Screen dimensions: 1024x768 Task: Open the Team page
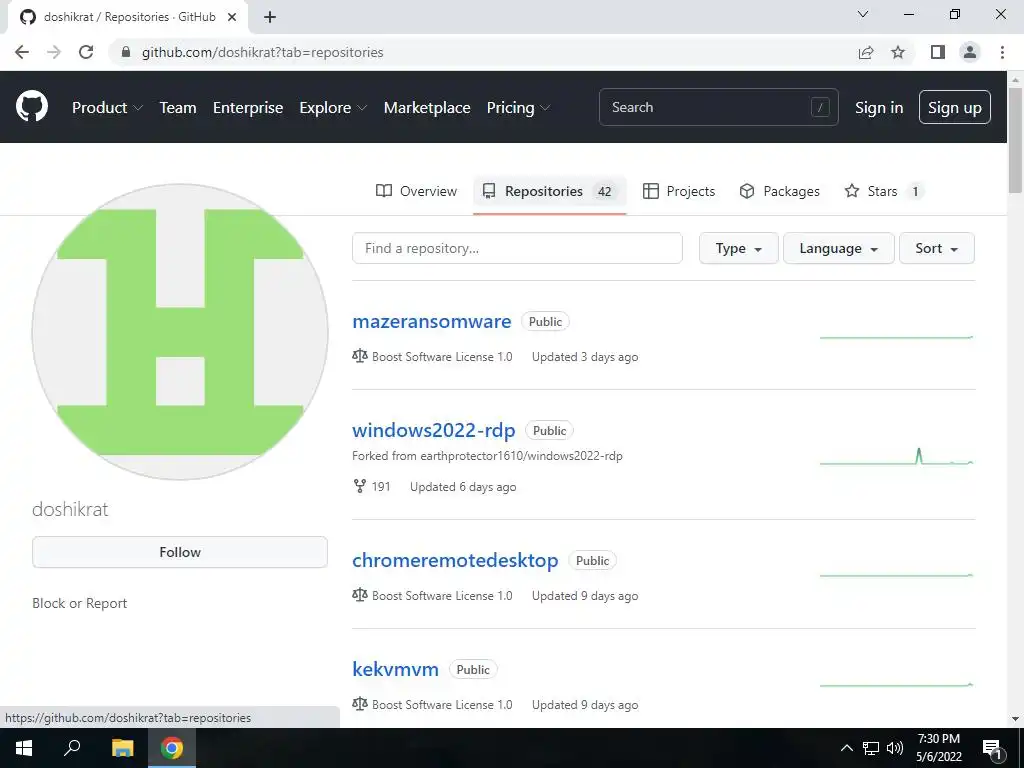178,107
